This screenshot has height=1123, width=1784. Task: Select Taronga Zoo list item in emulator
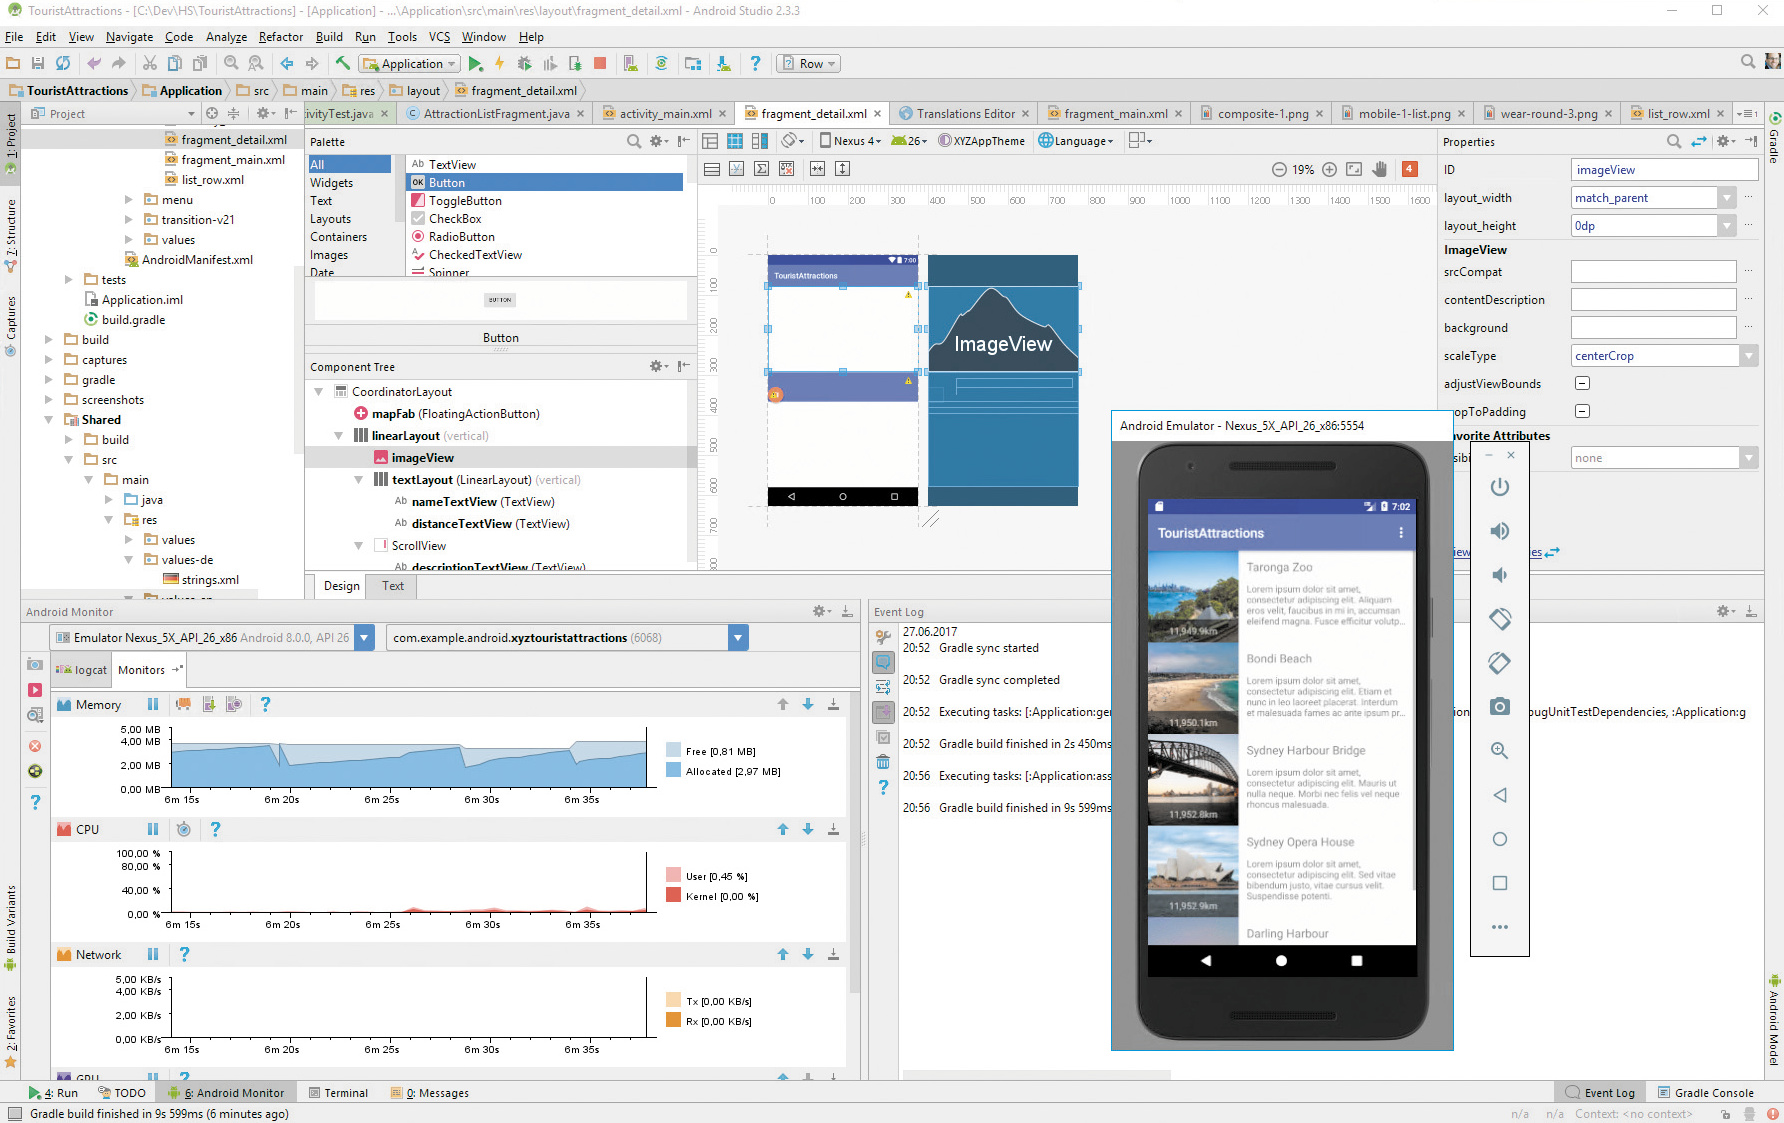pos(1282,598)
